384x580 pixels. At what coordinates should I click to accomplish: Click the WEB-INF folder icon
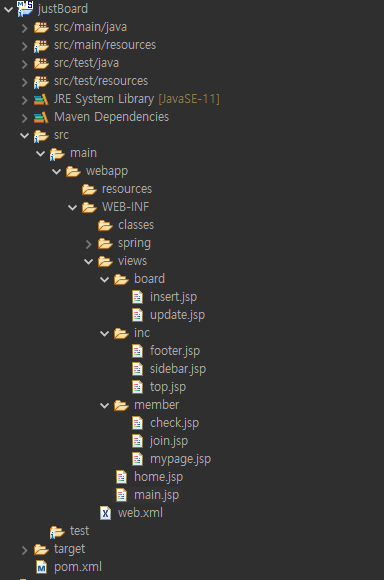(x=89, y=208)
